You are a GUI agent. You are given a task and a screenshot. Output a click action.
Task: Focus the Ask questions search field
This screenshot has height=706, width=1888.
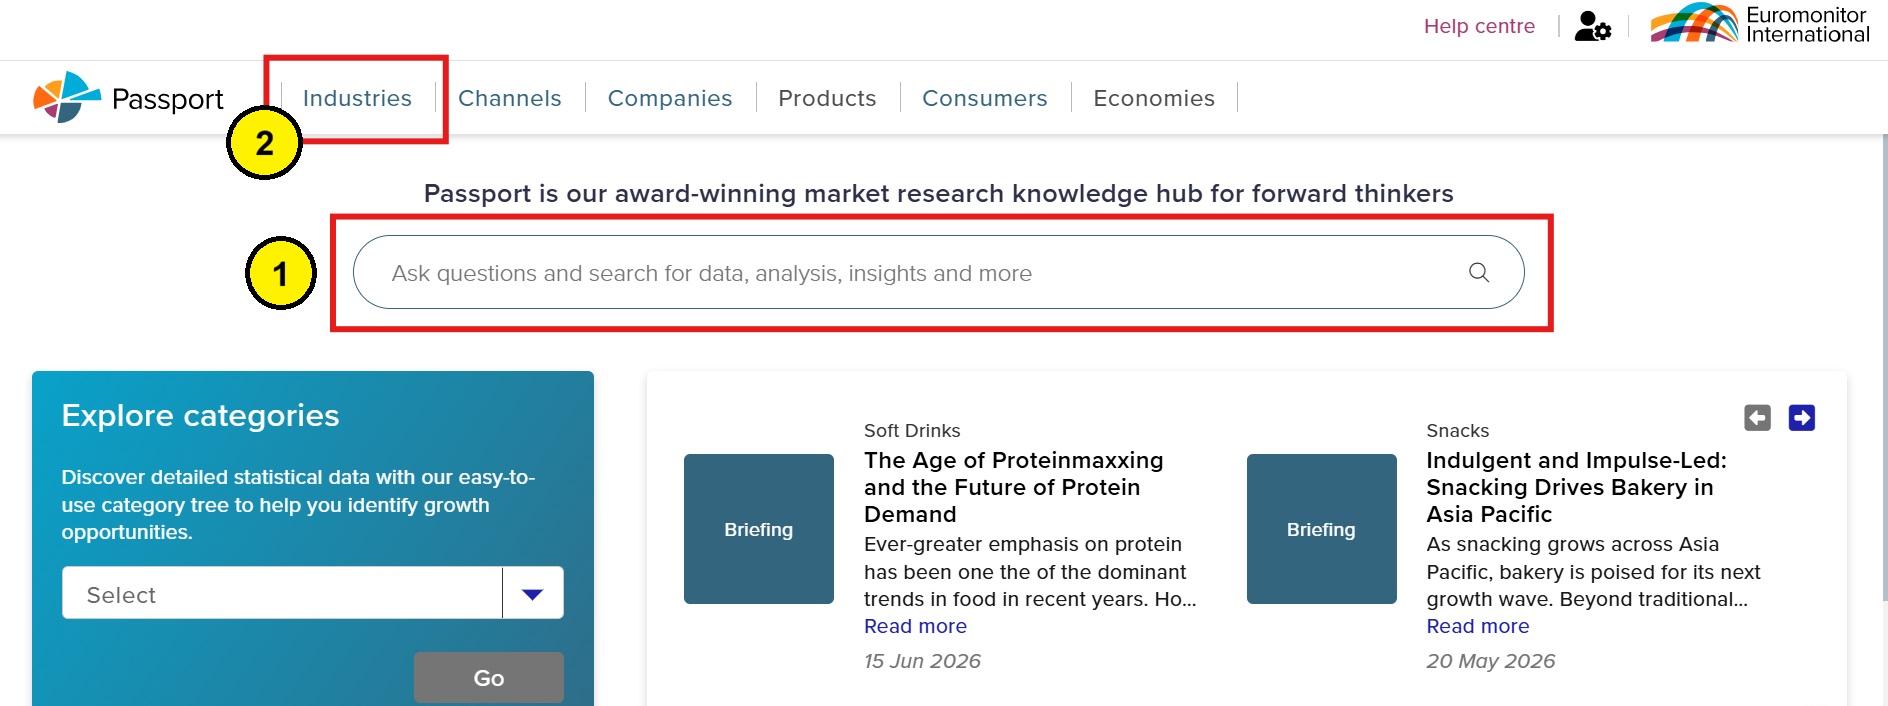tap(938, 272)
